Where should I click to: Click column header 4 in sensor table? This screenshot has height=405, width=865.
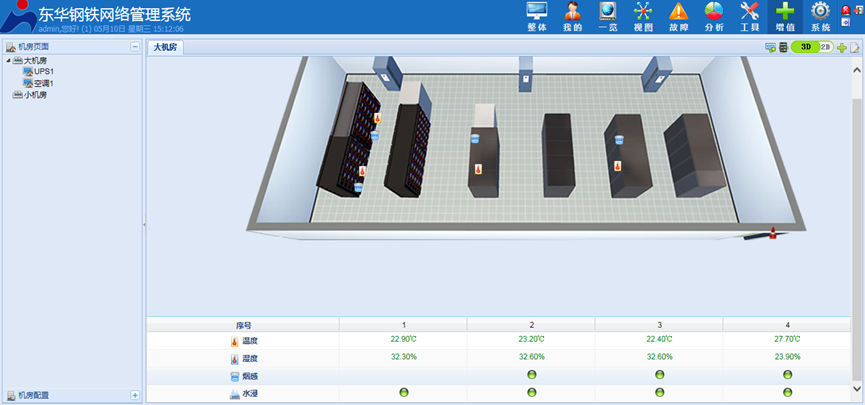click(787, 325)
